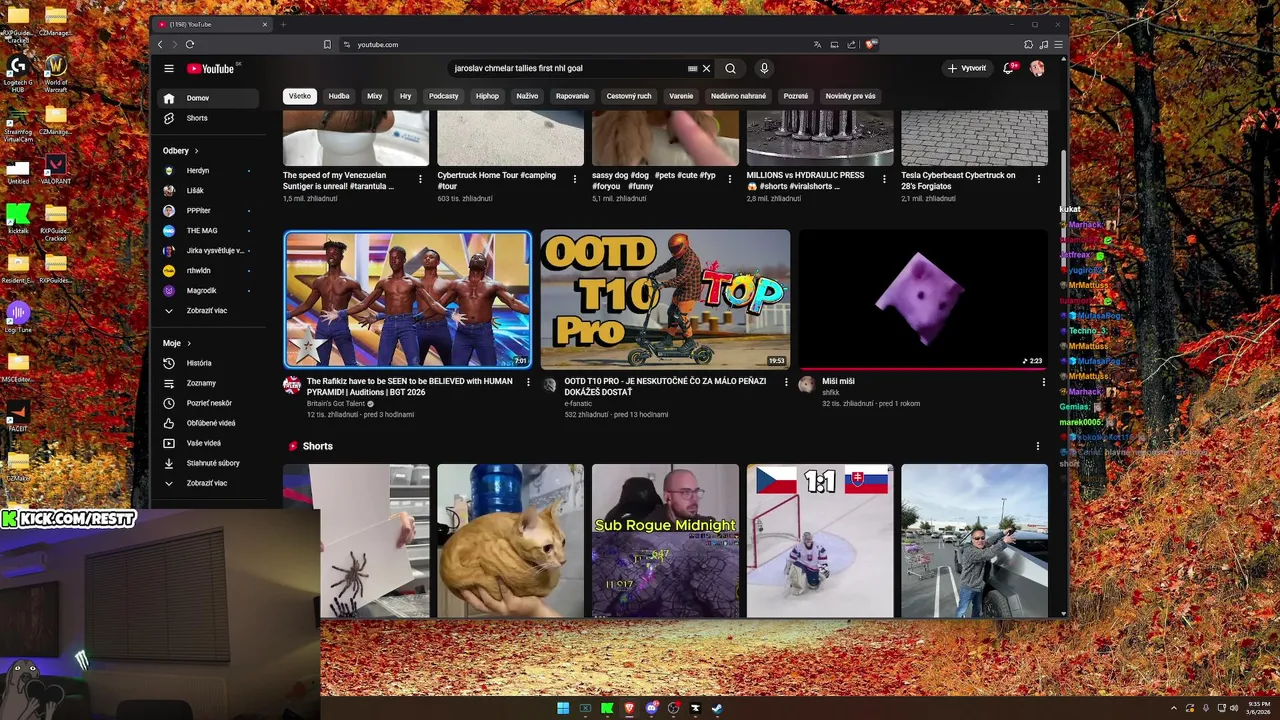
Task: Play the OOTD T10 Pro scooter thumbnail
Action: click(665, 300)
